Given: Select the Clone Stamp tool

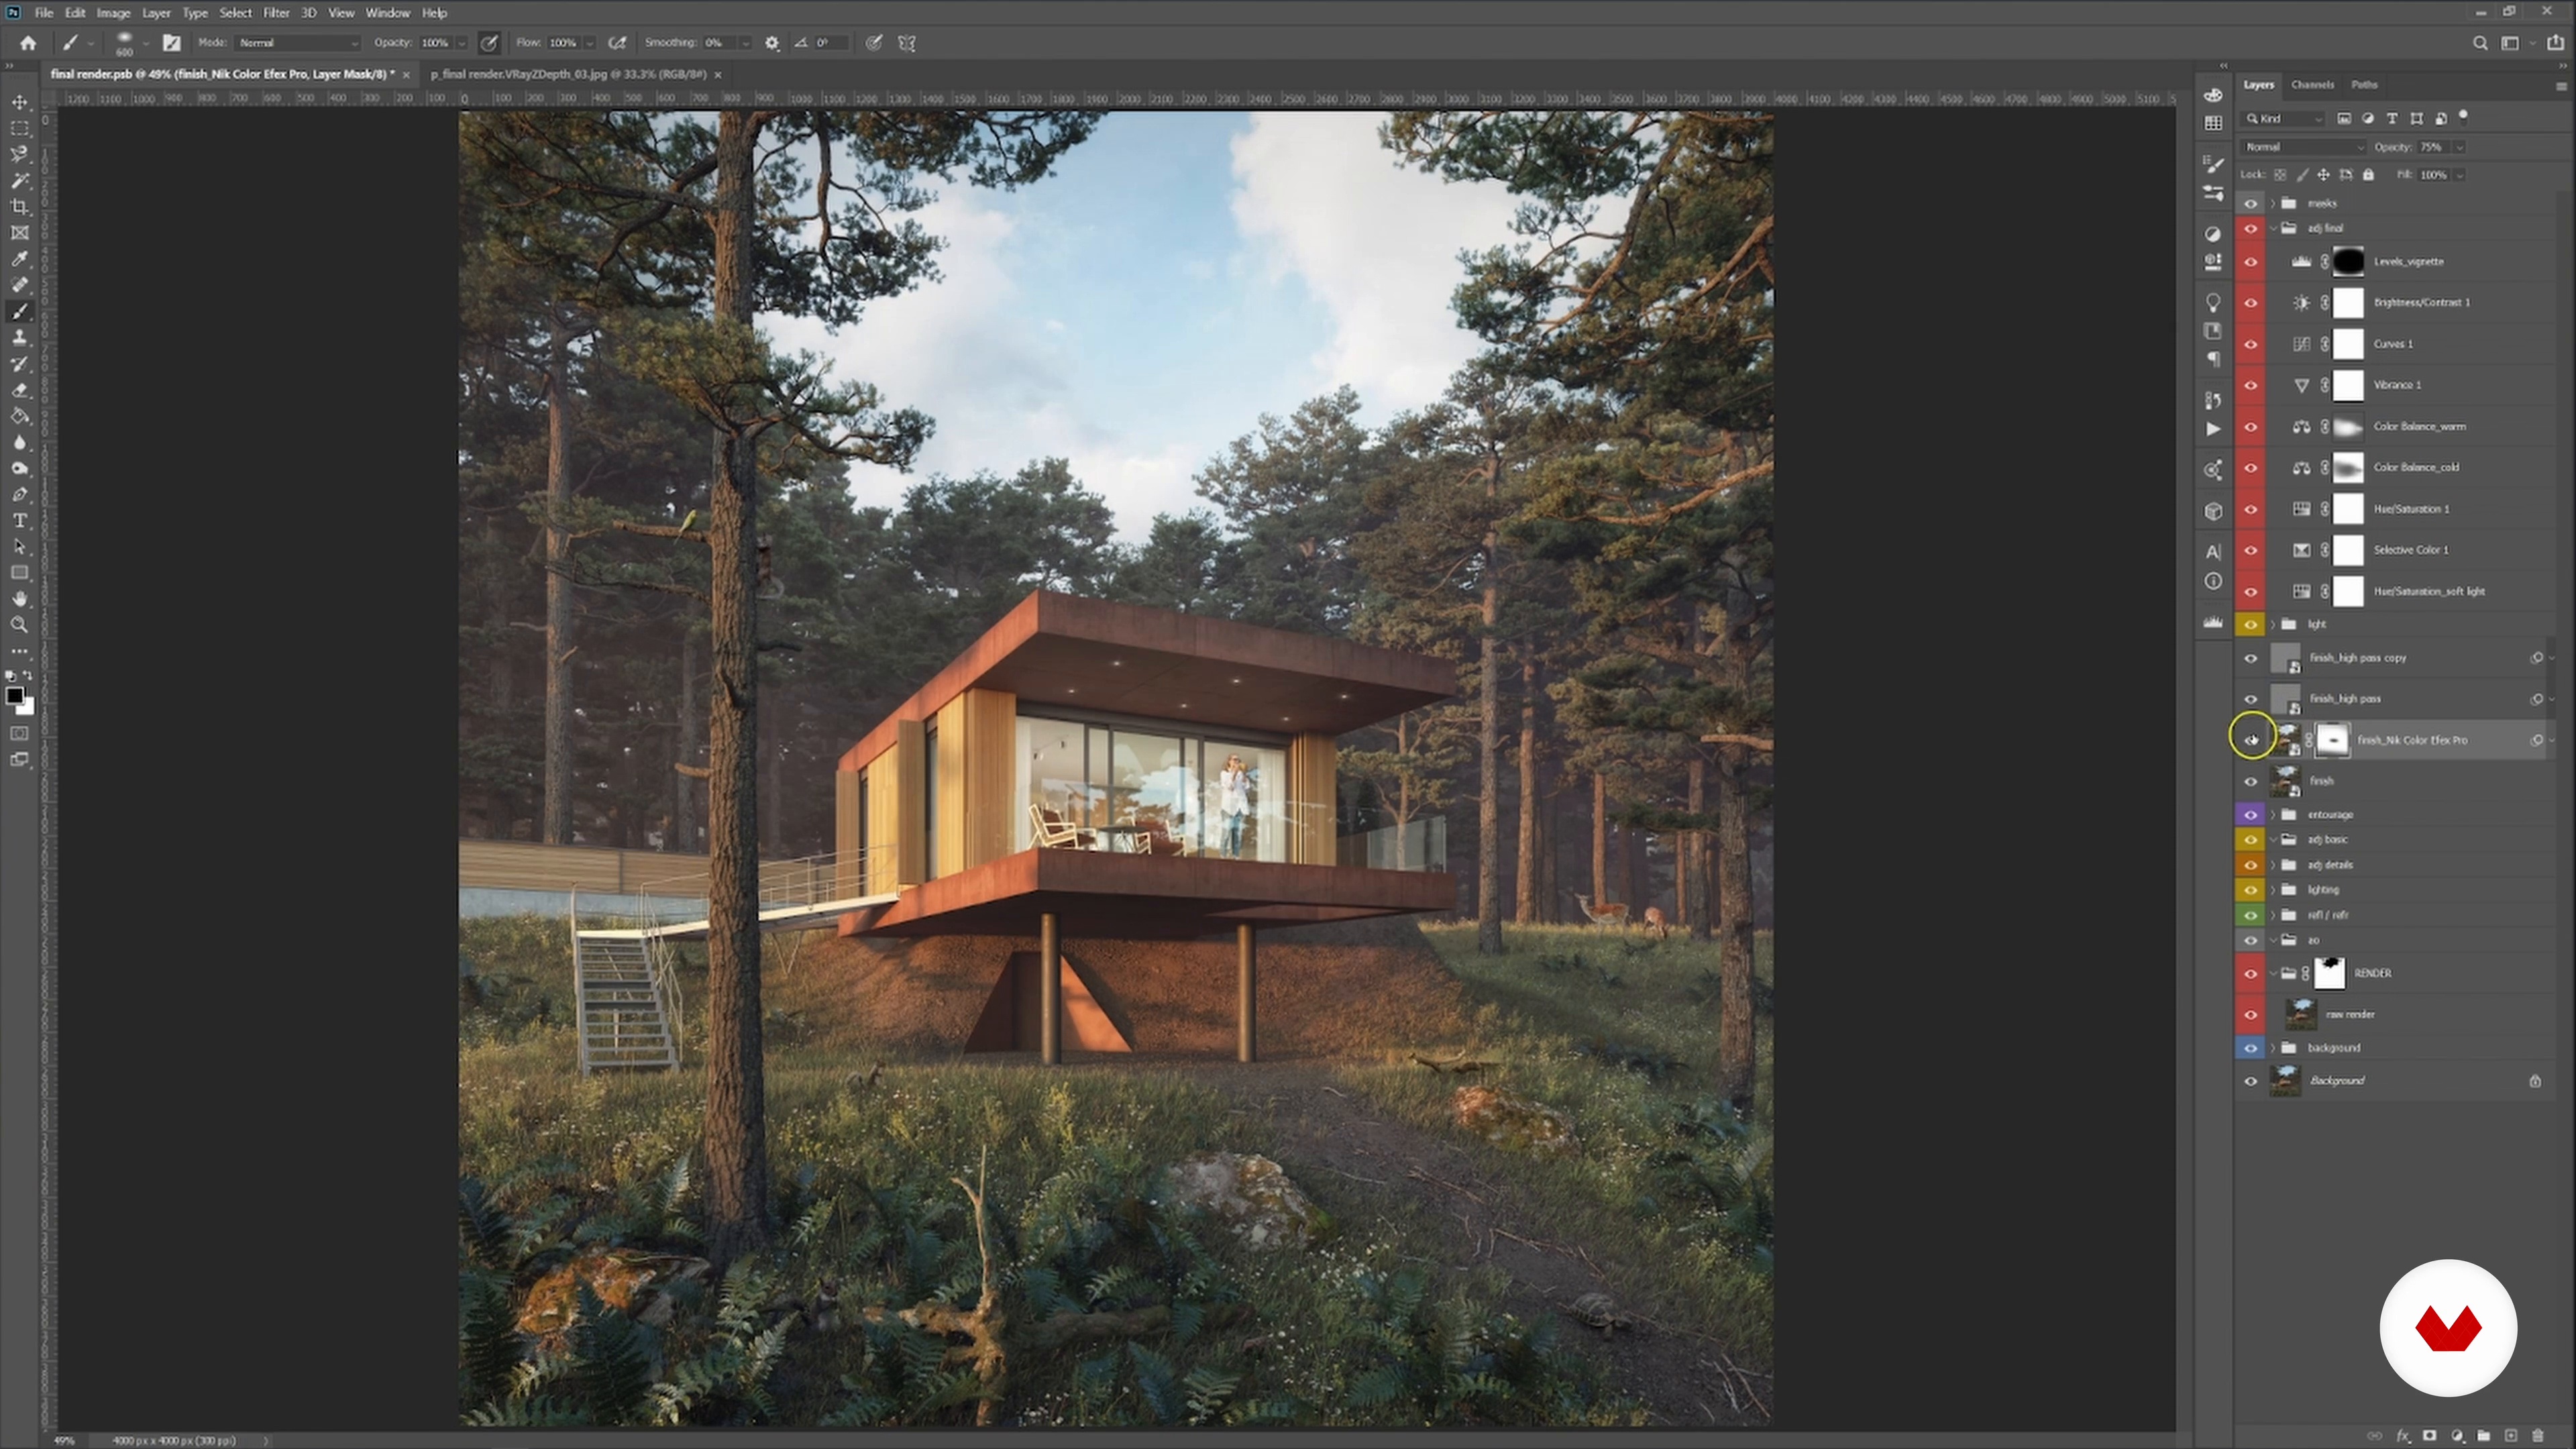Looking at the screenshot, I should 19,338.
